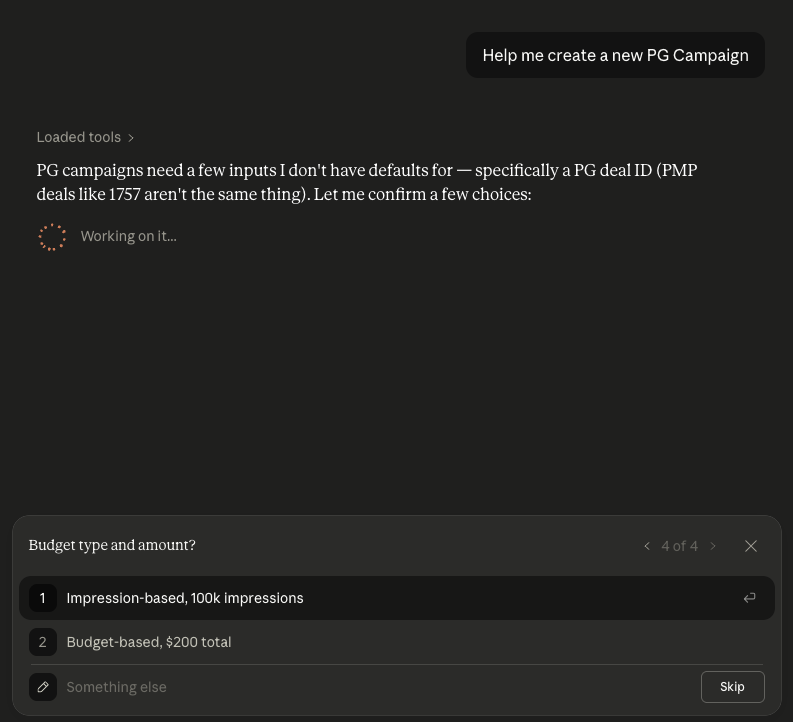
Task: Select Impression-based, 100k impressions option
Action: (397, 598)
